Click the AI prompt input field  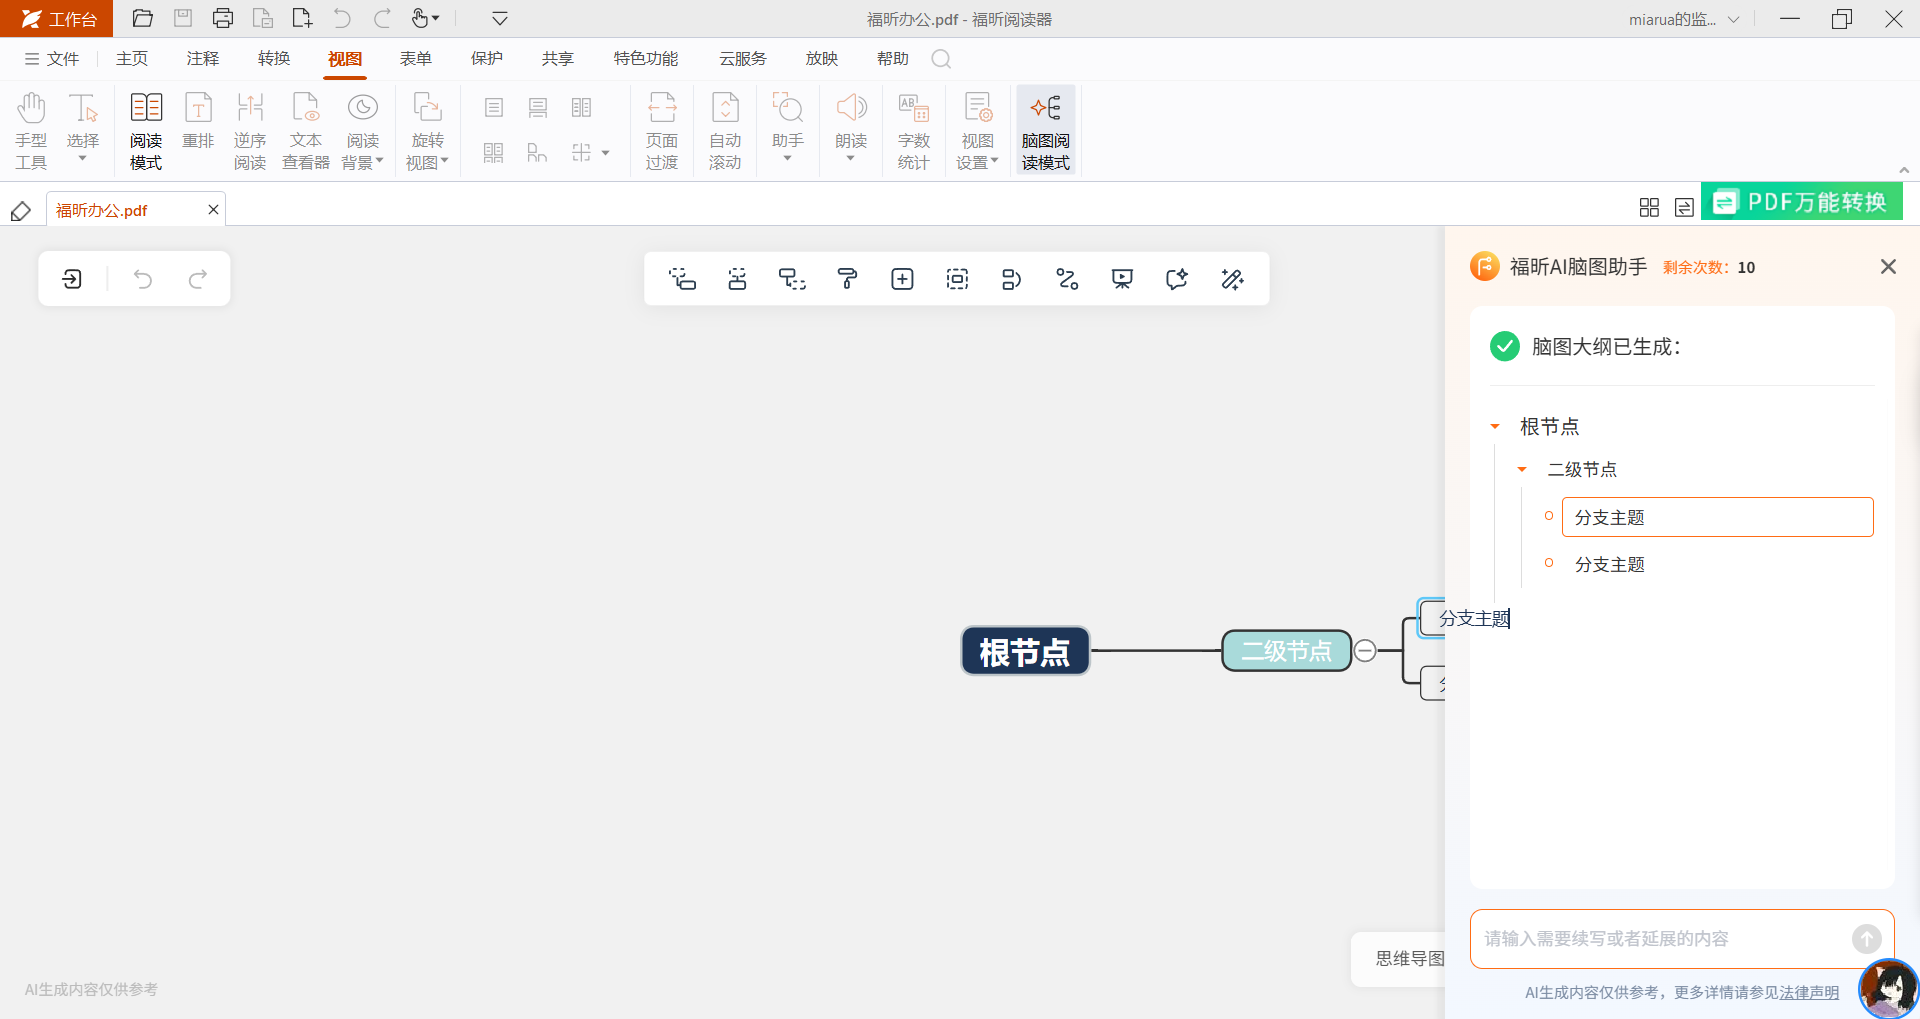(x=1660, y=939)
